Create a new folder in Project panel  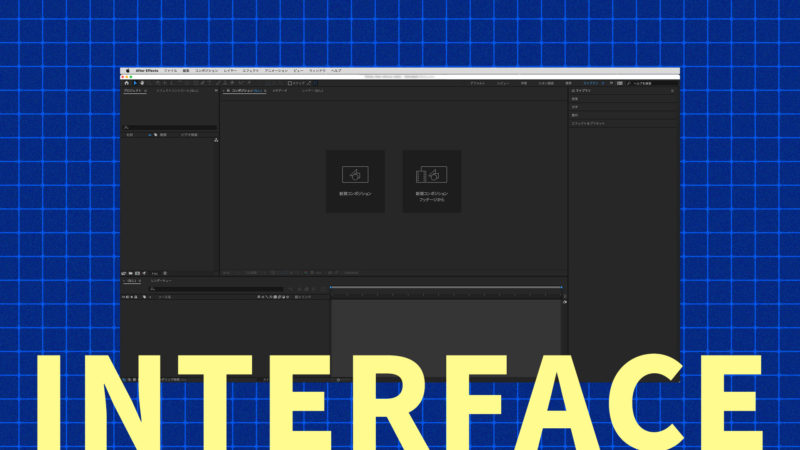point(131,273)
